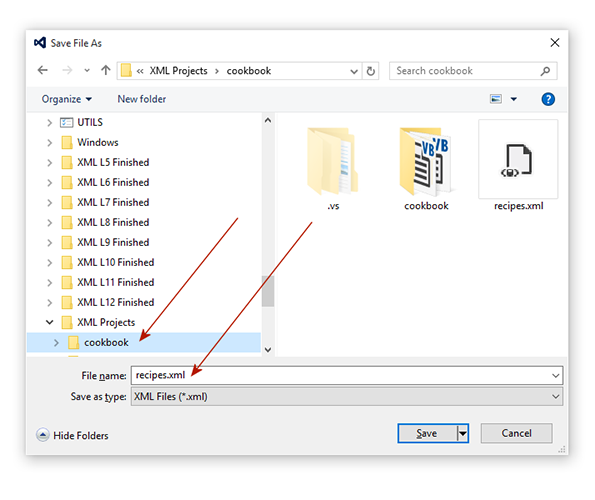This screenshot has height=500, width=595.
Task: Expand the cookbook tree node
Action: (x=57, y=343)
